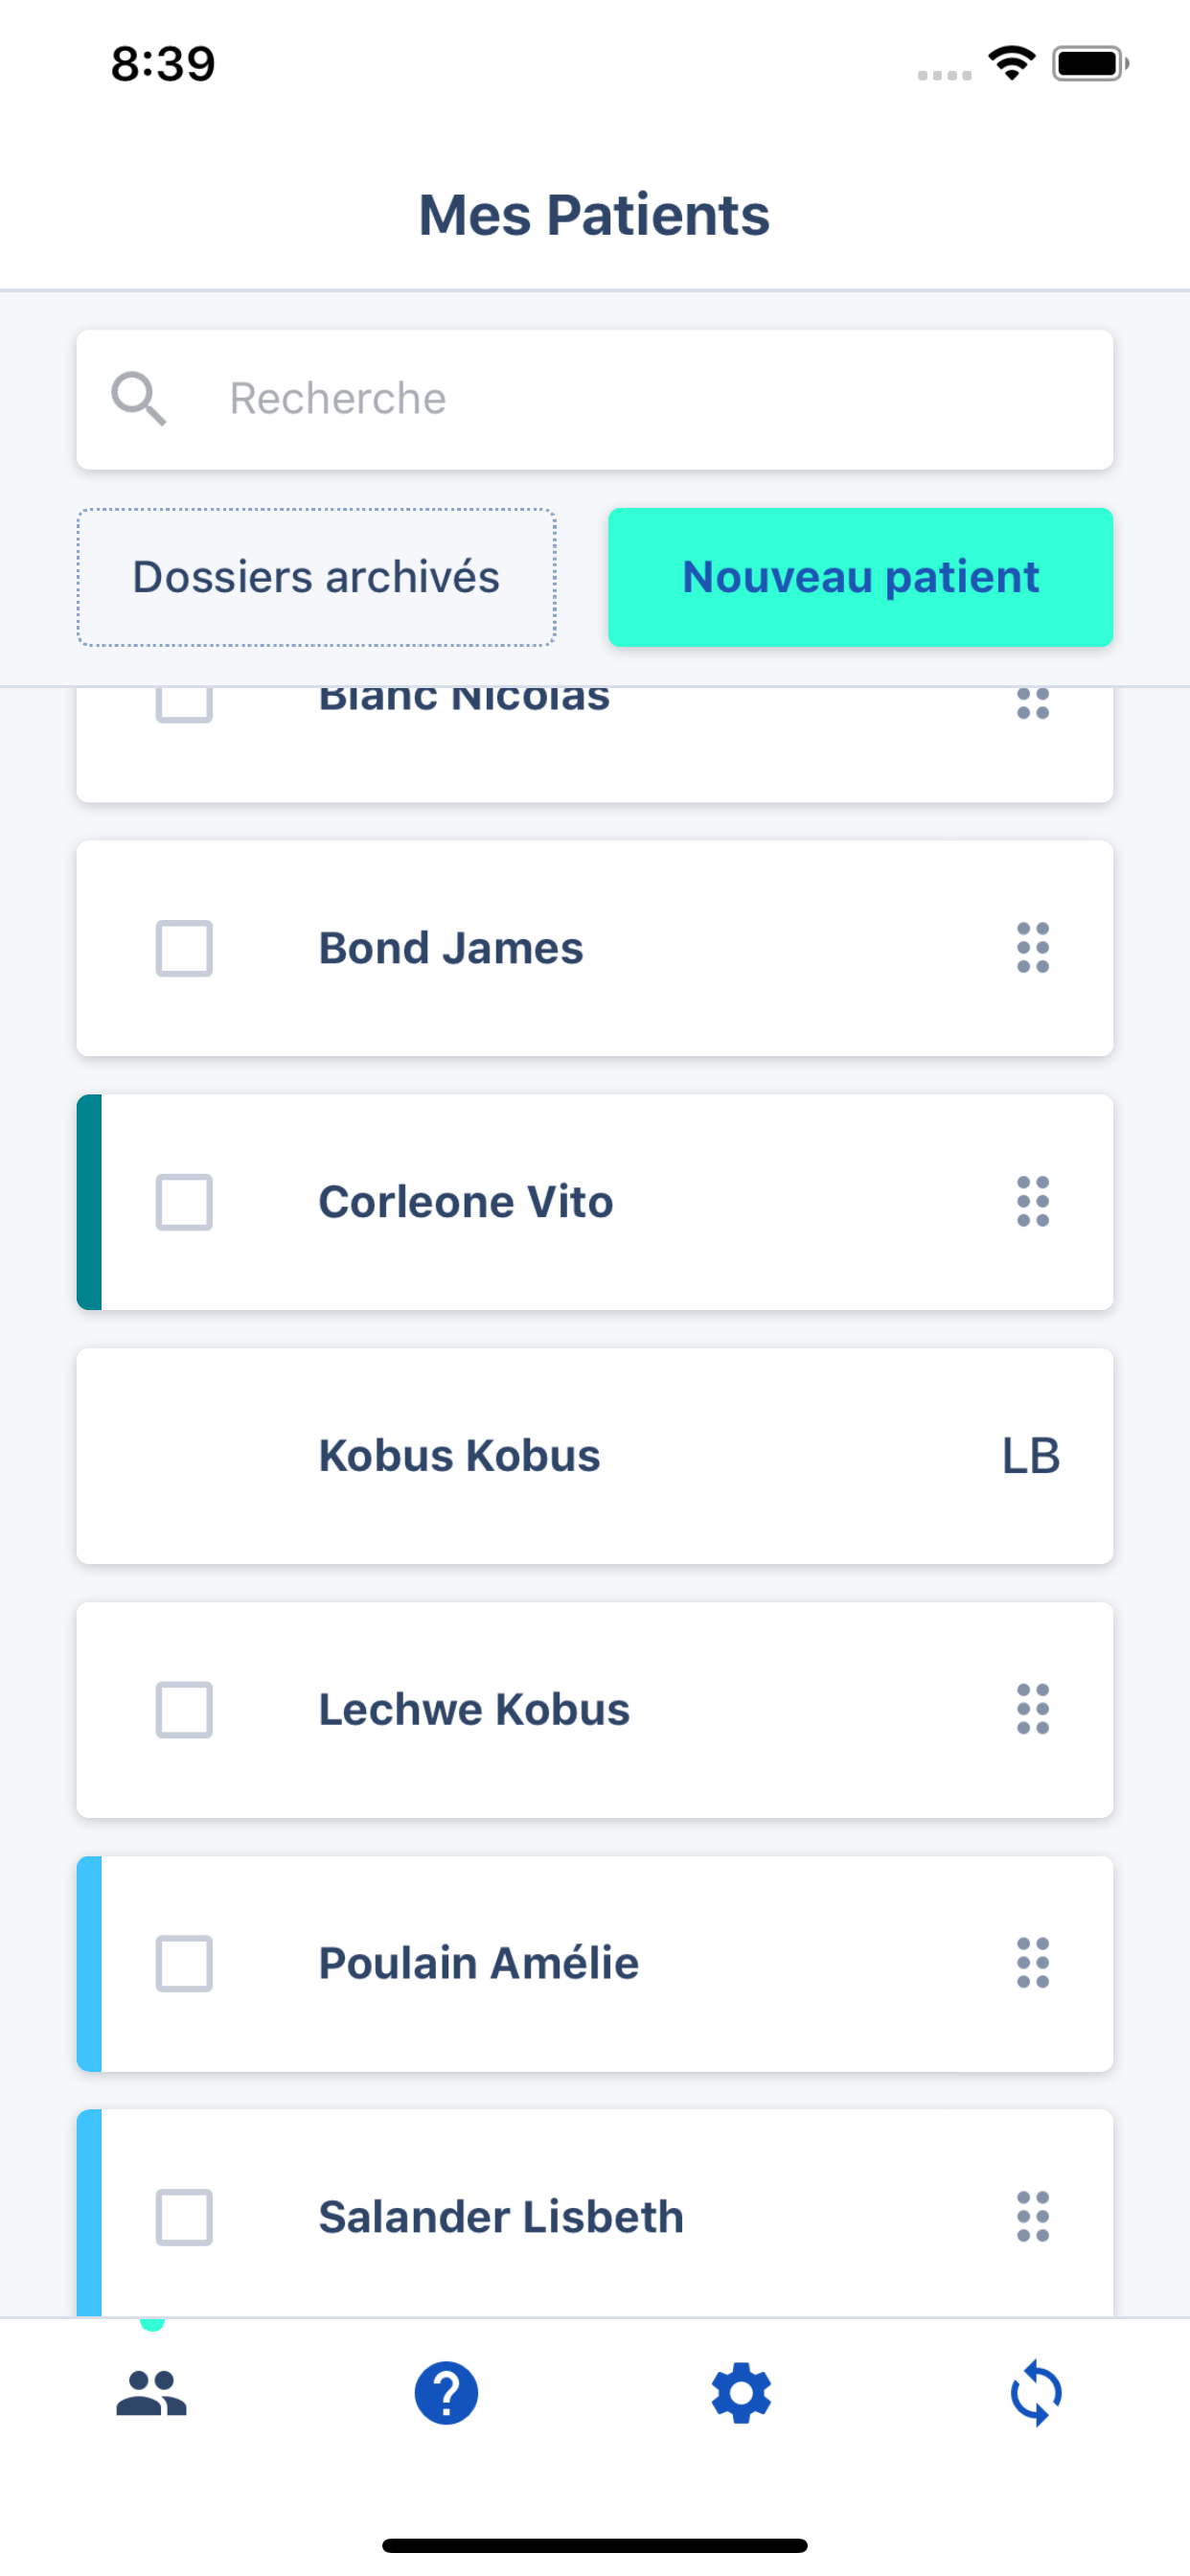Open Dossiers archivés
The height and width of the screenshot is (2576, 1190).
(x=316, y=577)
